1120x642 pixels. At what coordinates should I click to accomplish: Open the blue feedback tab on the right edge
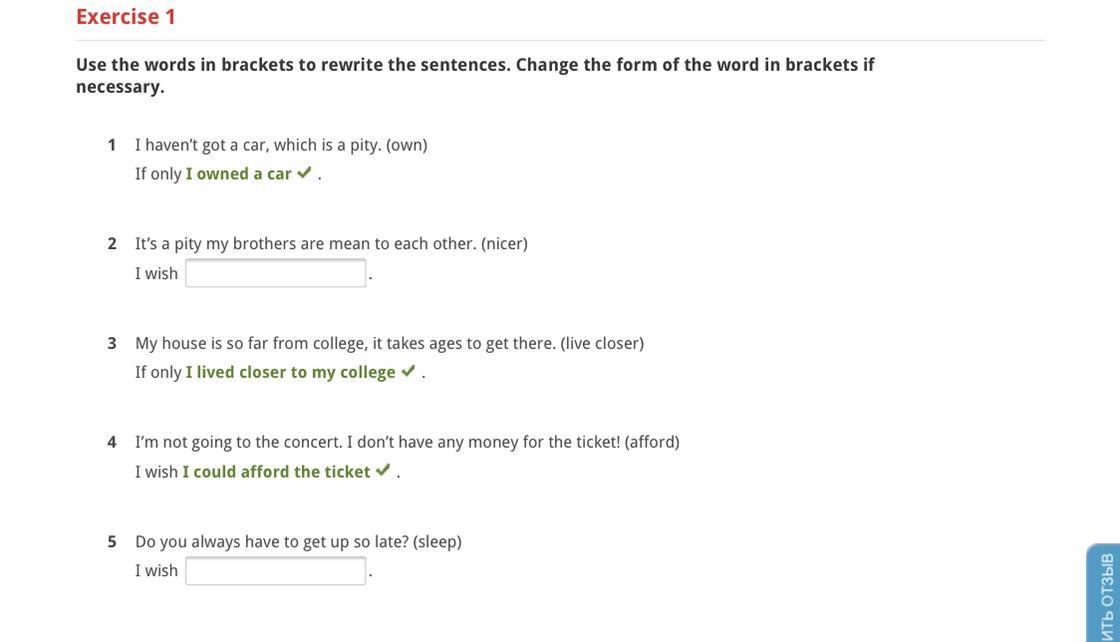tap(1104, 594)
